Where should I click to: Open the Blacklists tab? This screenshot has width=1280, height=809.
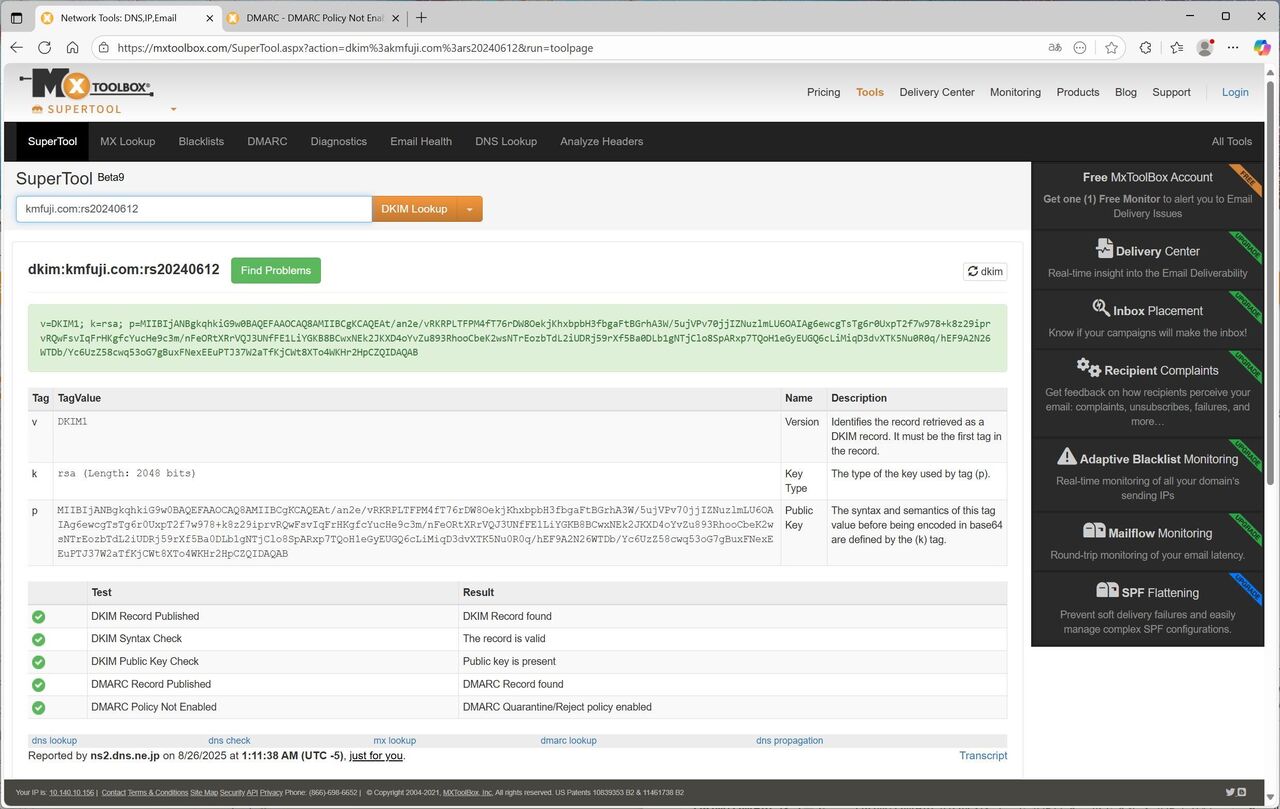(x=201, y=142)
